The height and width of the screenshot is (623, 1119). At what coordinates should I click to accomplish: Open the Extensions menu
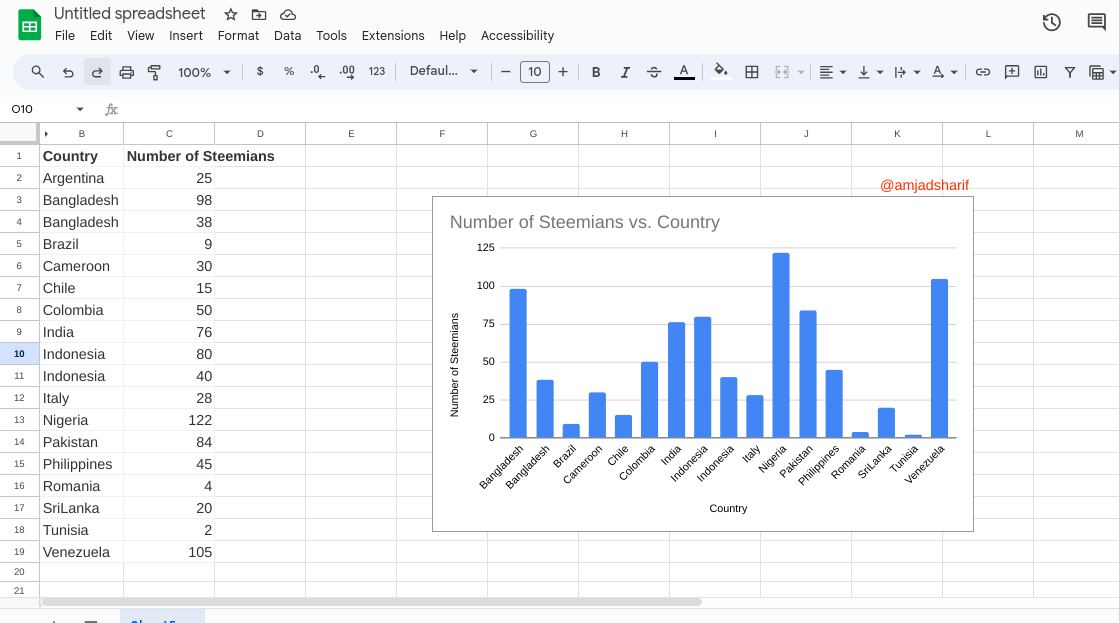pos(393,36)
